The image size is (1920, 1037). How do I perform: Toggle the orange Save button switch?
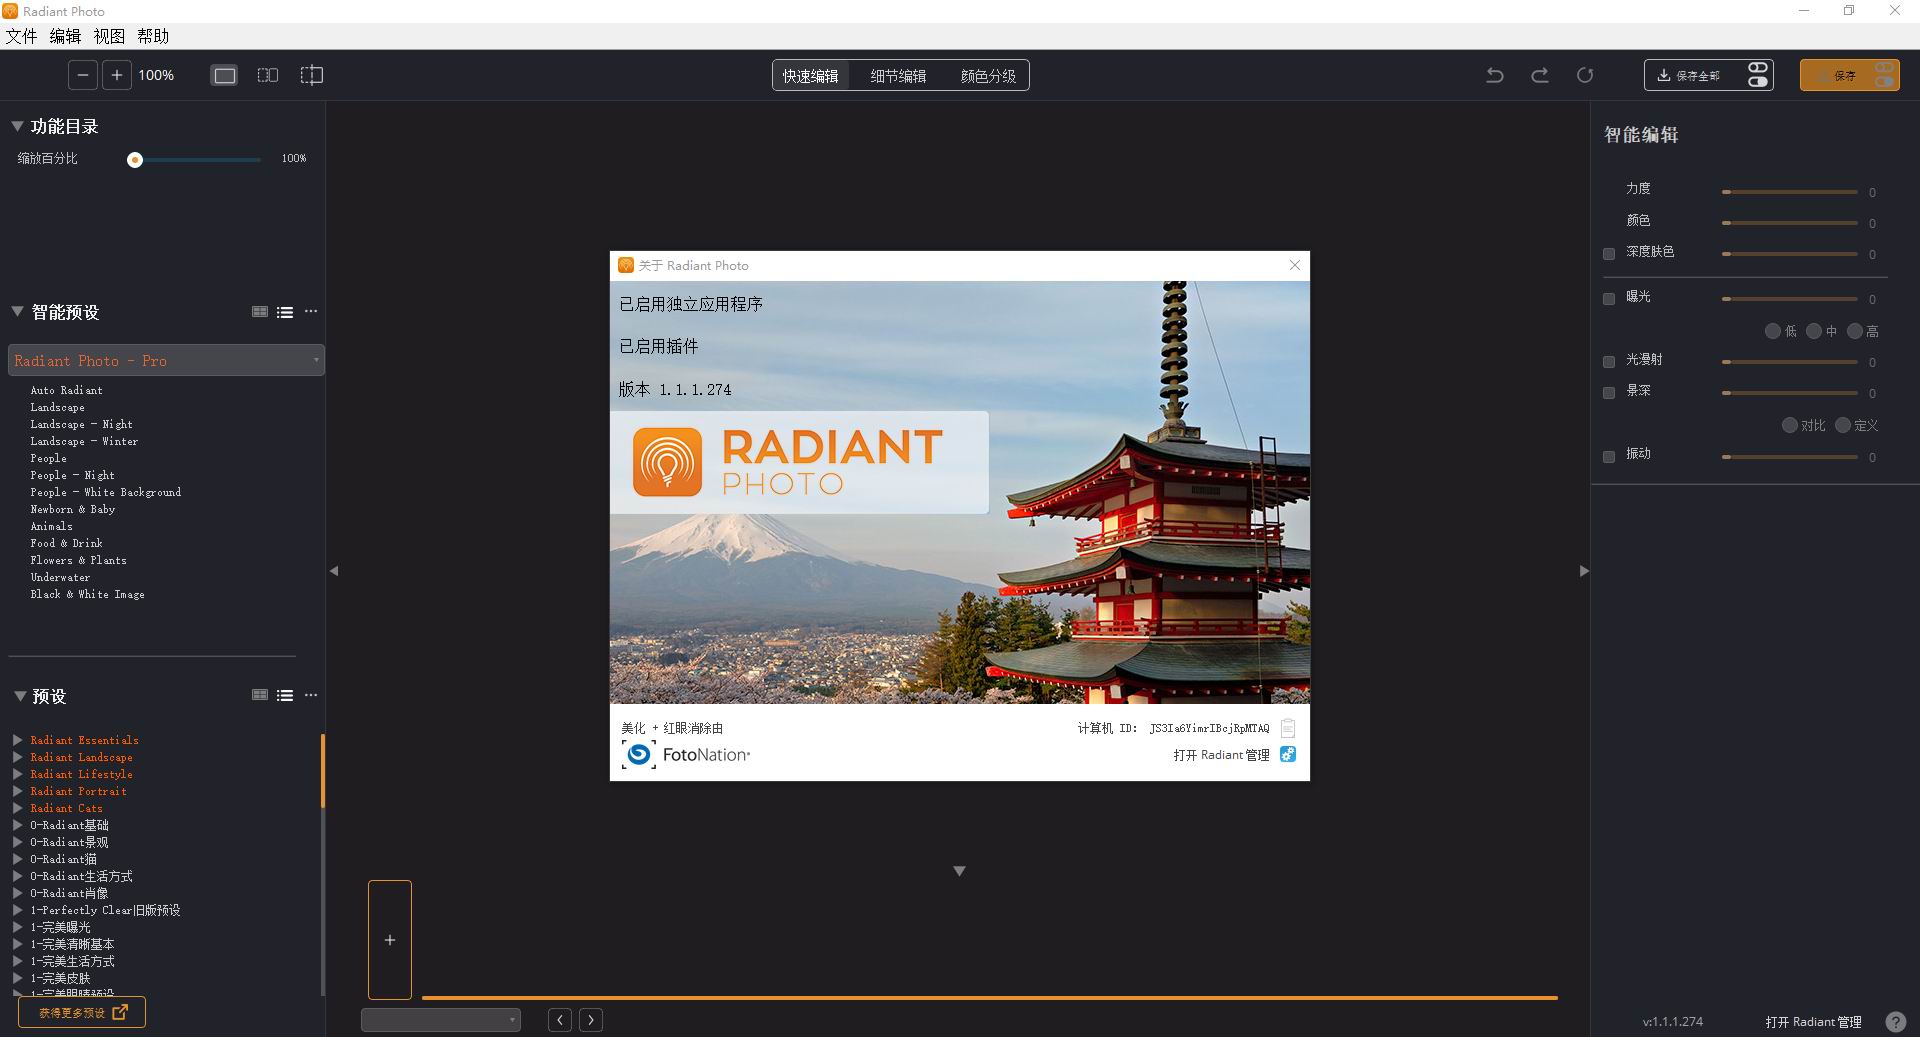point(1884,75)
